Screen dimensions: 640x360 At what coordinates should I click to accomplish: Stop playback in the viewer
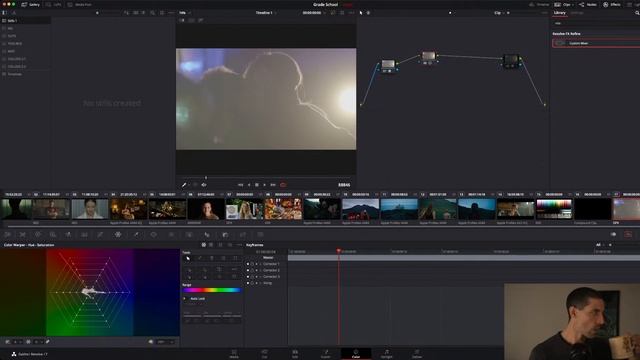tap(257, 185)
